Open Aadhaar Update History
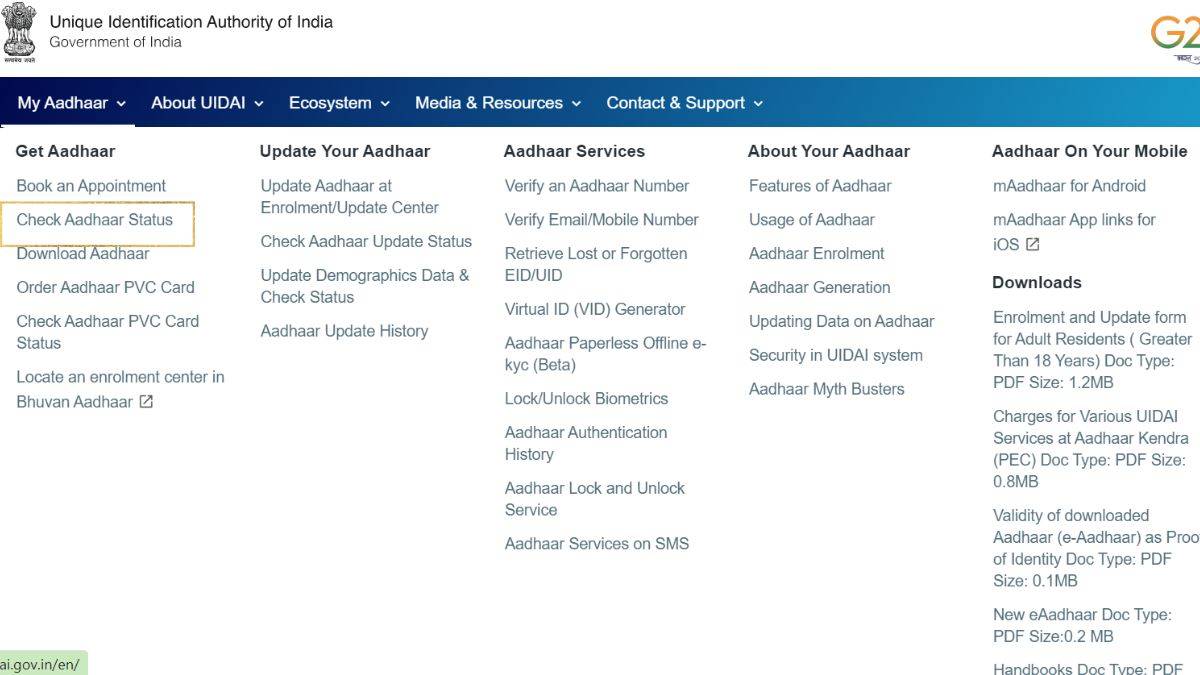The width and height of the screenshot is (1200, 675). pyautogui.click(x=344, y=331)
